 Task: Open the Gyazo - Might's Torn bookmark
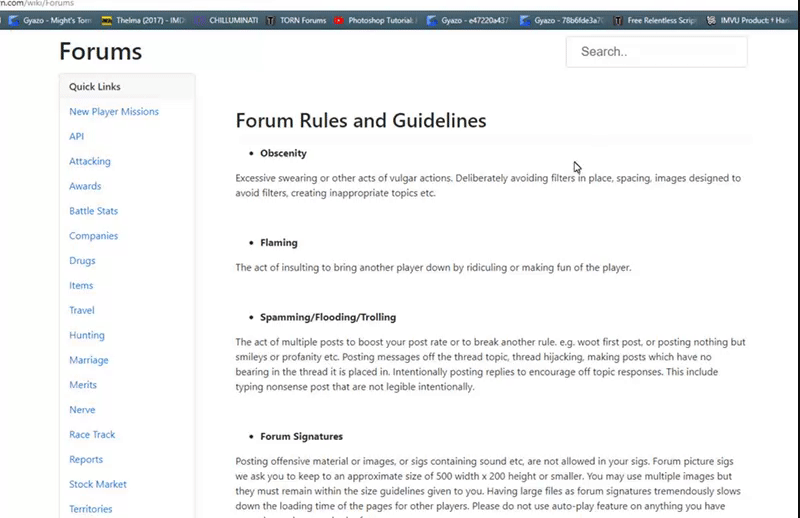(x=50, y=20)
